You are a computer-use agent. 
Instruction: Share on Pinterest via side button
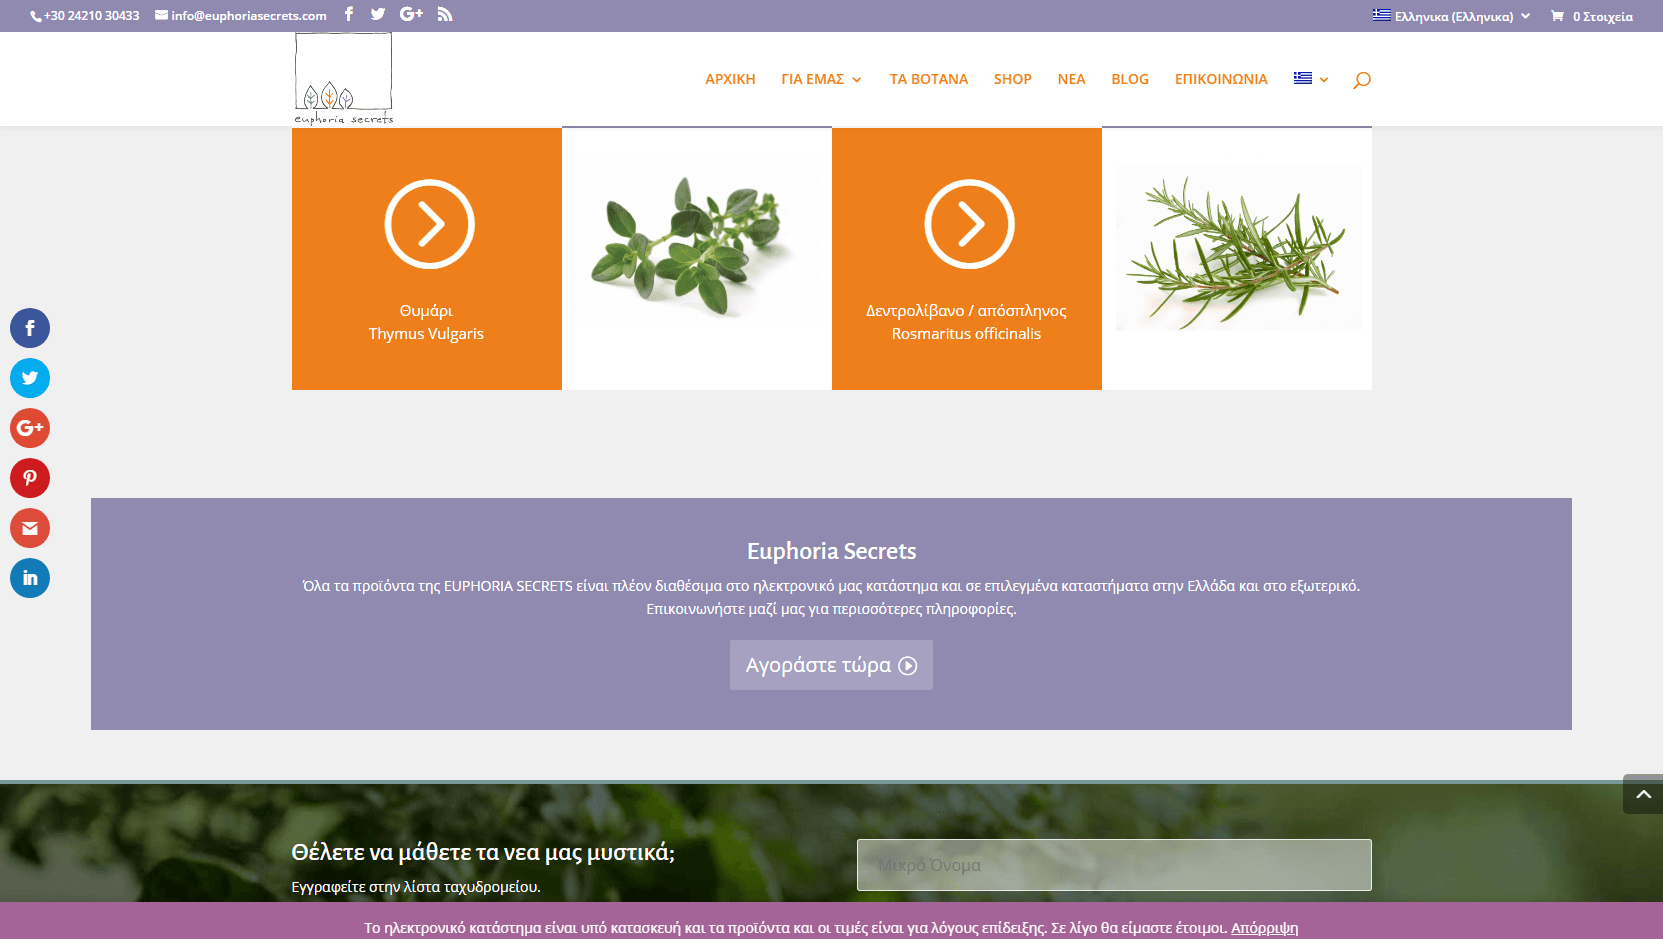[x=30, y=478]
